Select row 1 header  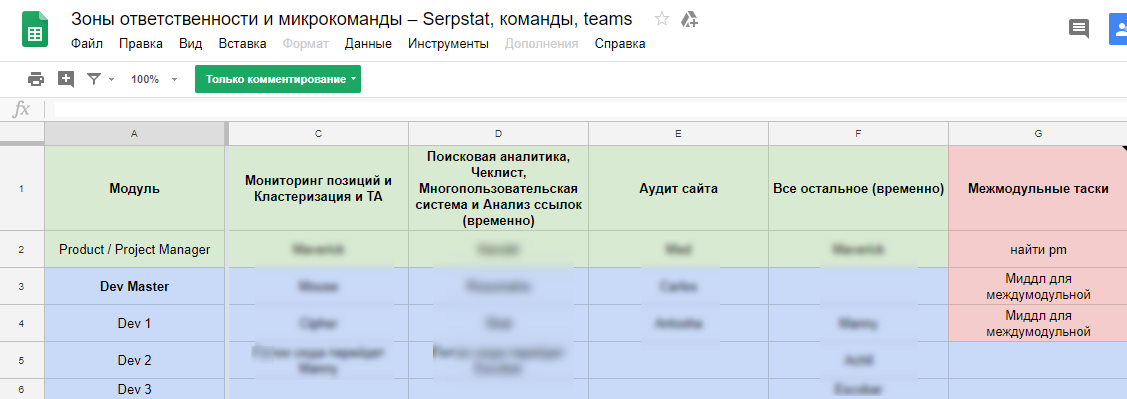click(x=22, y=188)
